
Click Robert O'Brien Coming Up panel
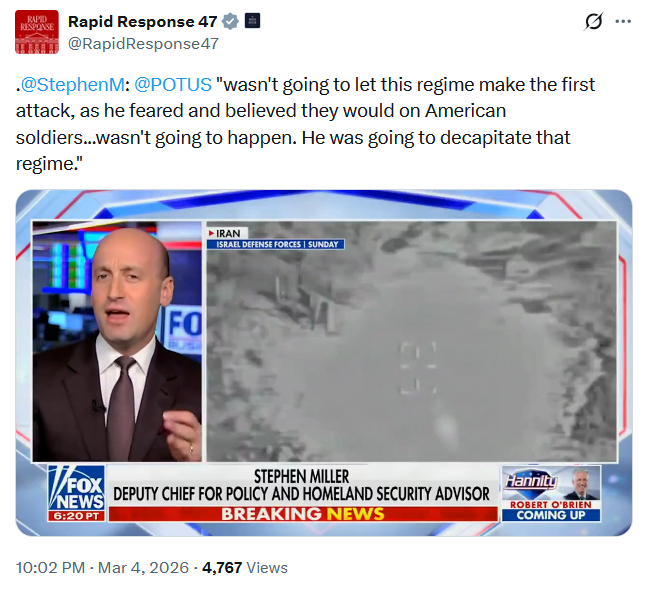click(551, 511)
